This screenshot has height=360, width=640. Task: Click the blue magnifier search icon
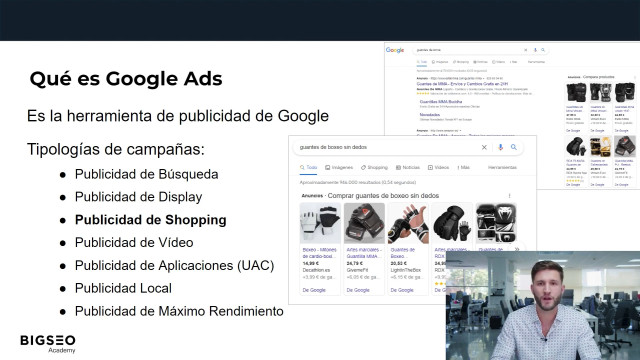click(514, 147)
